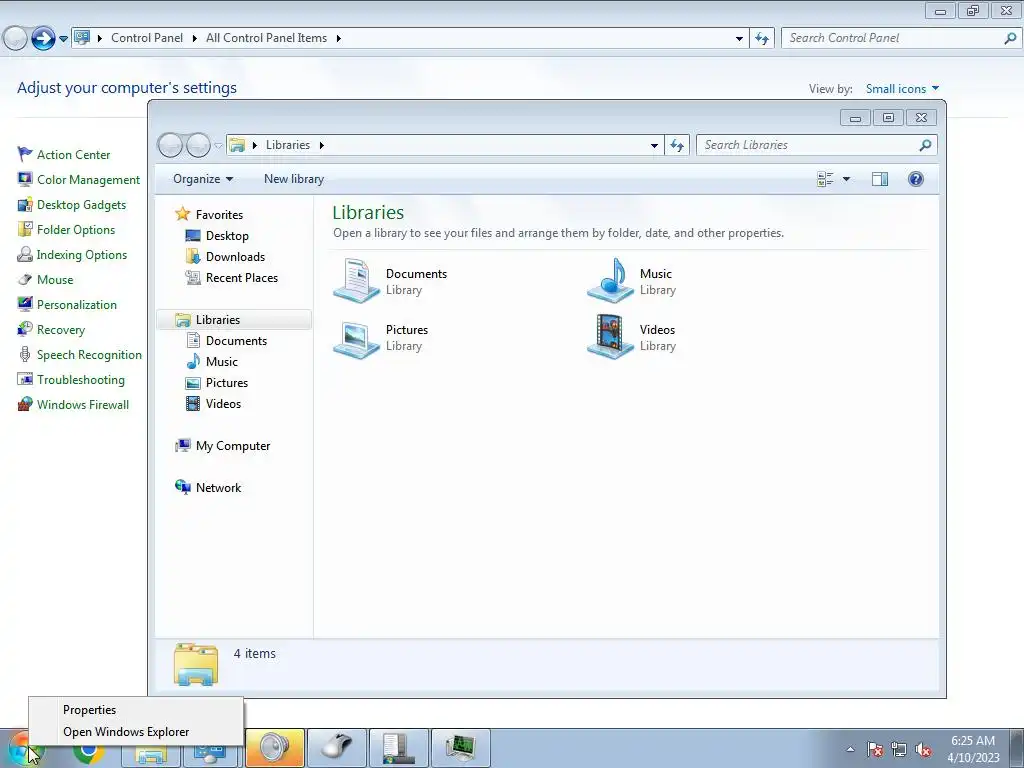The image size is (1024, 768).
Task: Toggle the preview pane button
Action: click(880, 179)
